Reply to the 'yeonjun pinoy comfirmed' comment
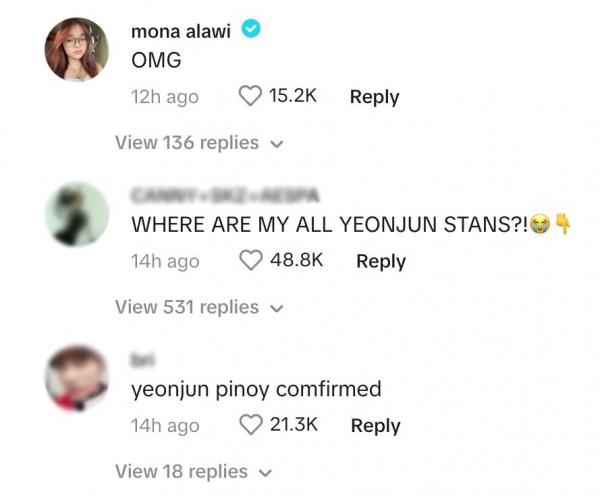600x496 pixels. pyautogui.click(x=375, y=425)
